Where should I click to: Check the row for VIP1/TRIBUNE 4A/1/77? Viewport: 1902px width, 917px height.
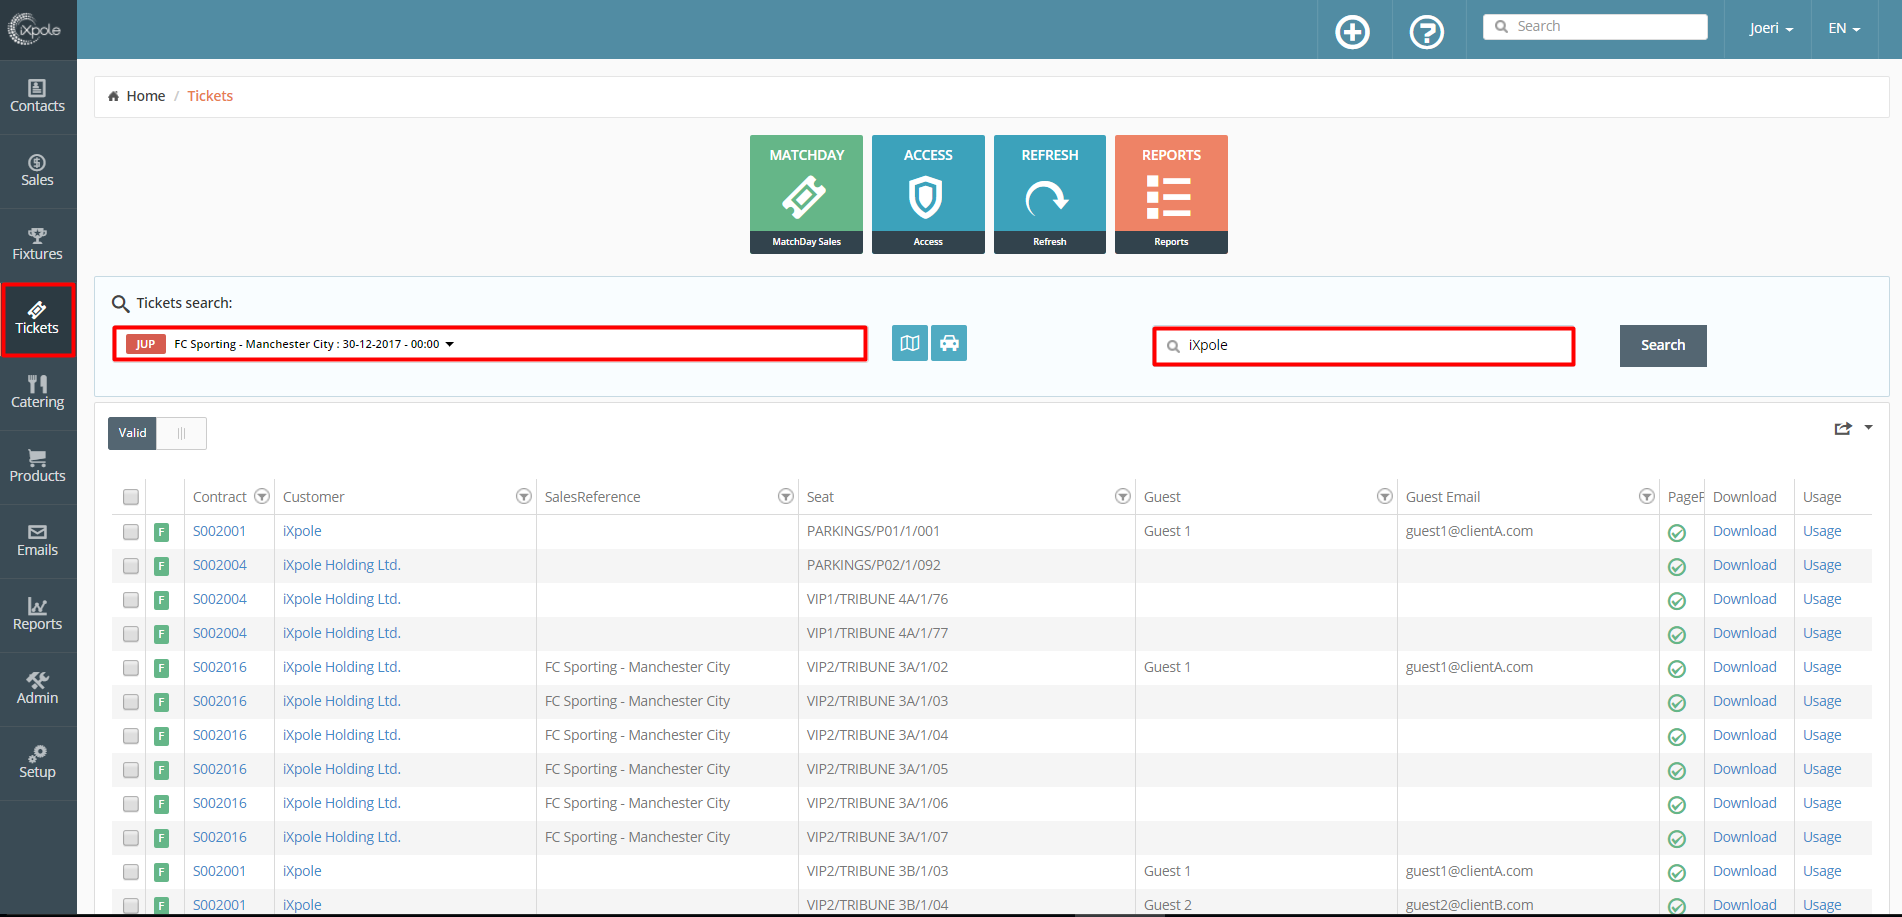[131, 634]
